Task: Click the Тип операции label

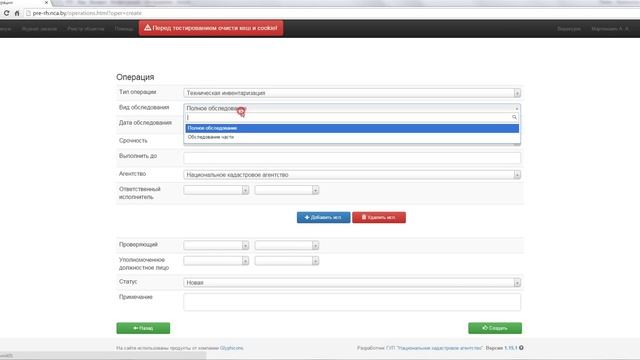Action: 138,92
